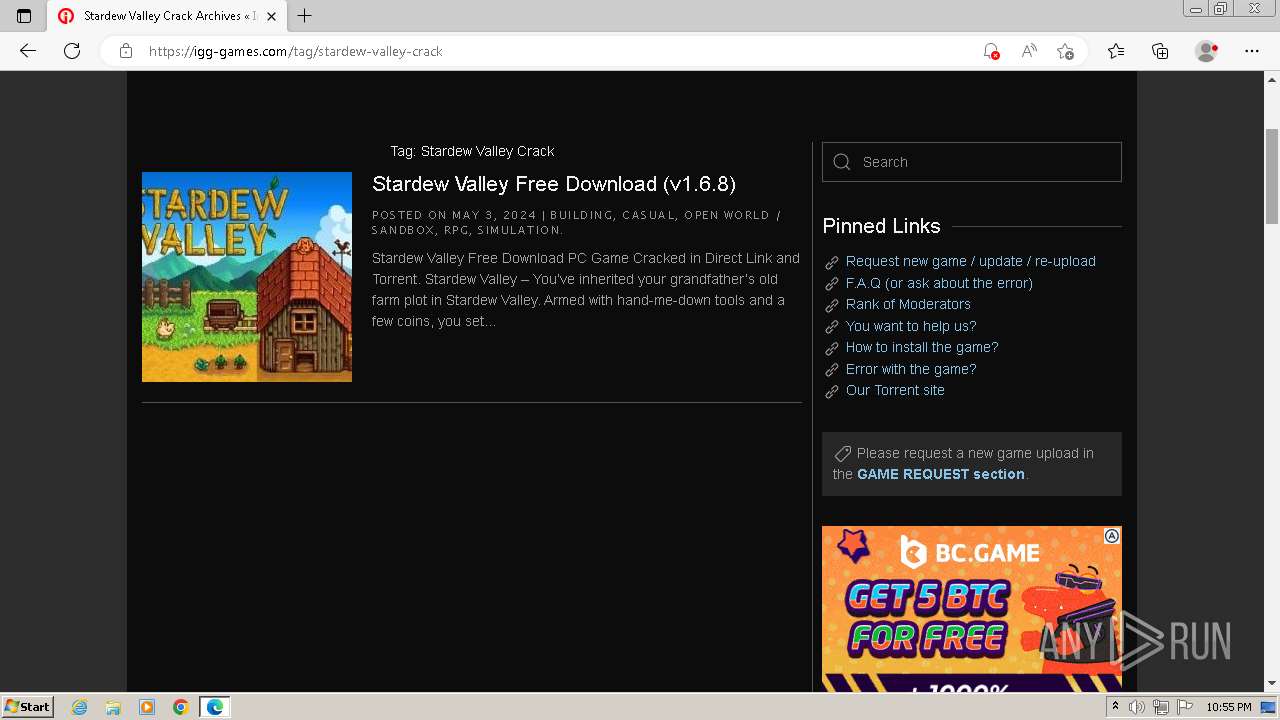Screen dimensions: 1280x720
Task: Open Collections icon in toolbar
Action: (1160, 51)
